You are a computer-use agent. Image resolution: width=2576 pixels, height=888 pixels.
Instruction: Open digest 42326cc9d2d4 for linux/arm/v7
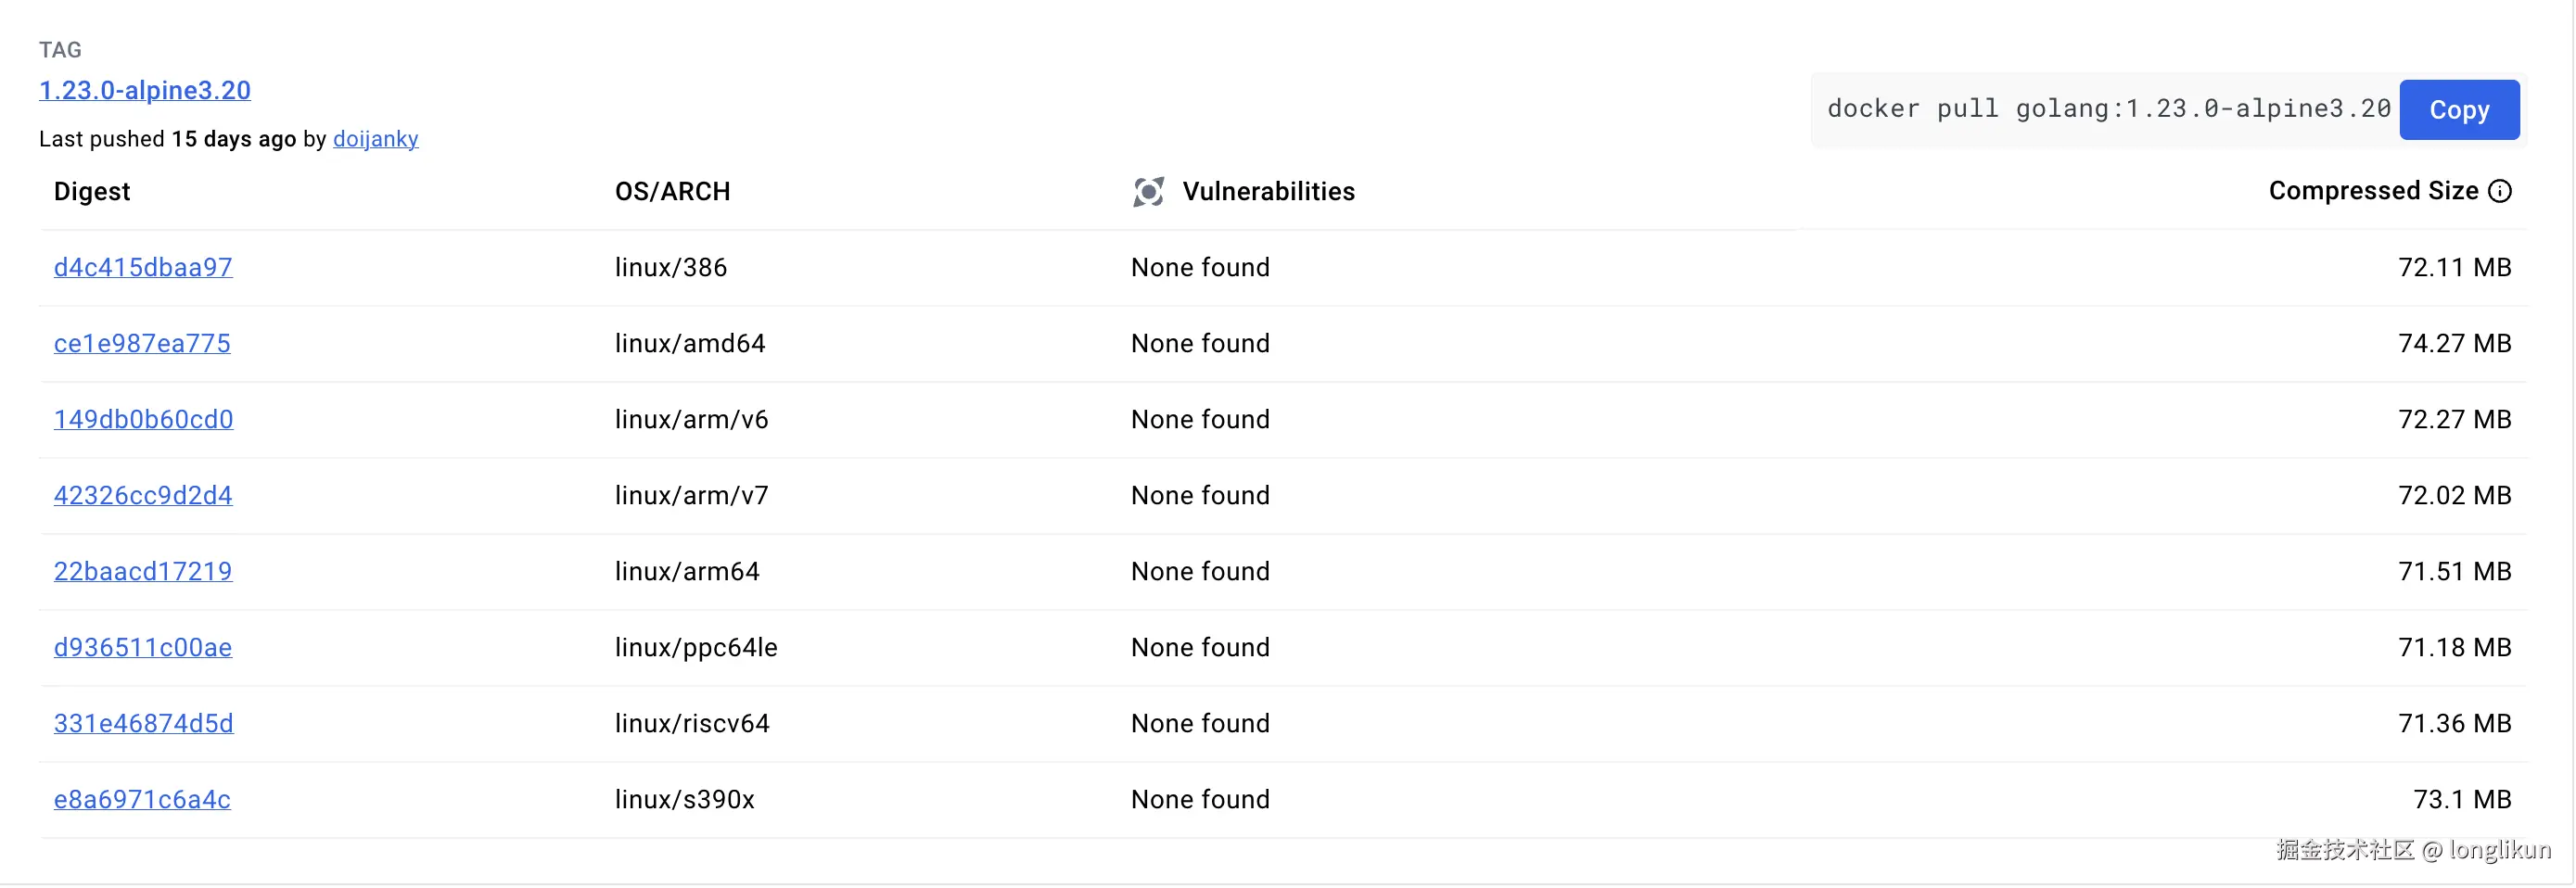pyautogui.click(x=143, y=495)
